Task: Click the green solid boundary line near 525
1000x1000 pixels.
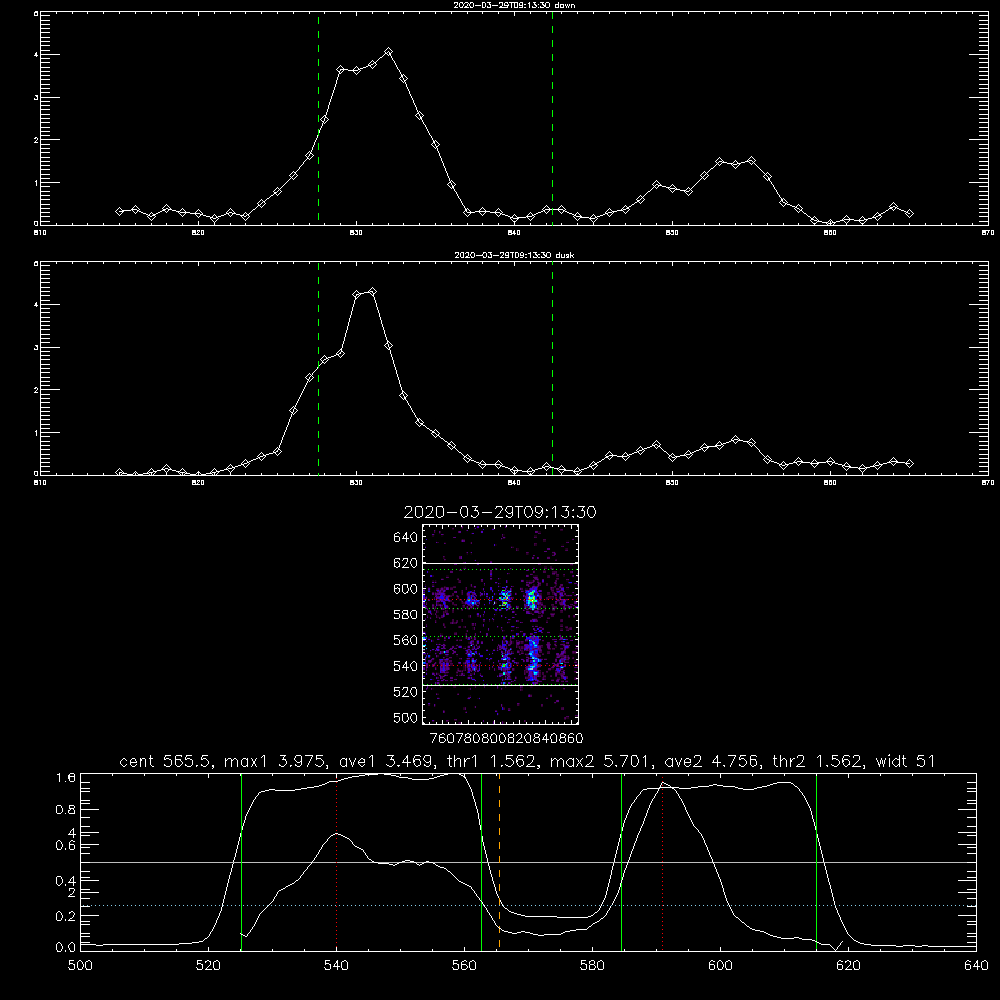Action: pos(241,861)
